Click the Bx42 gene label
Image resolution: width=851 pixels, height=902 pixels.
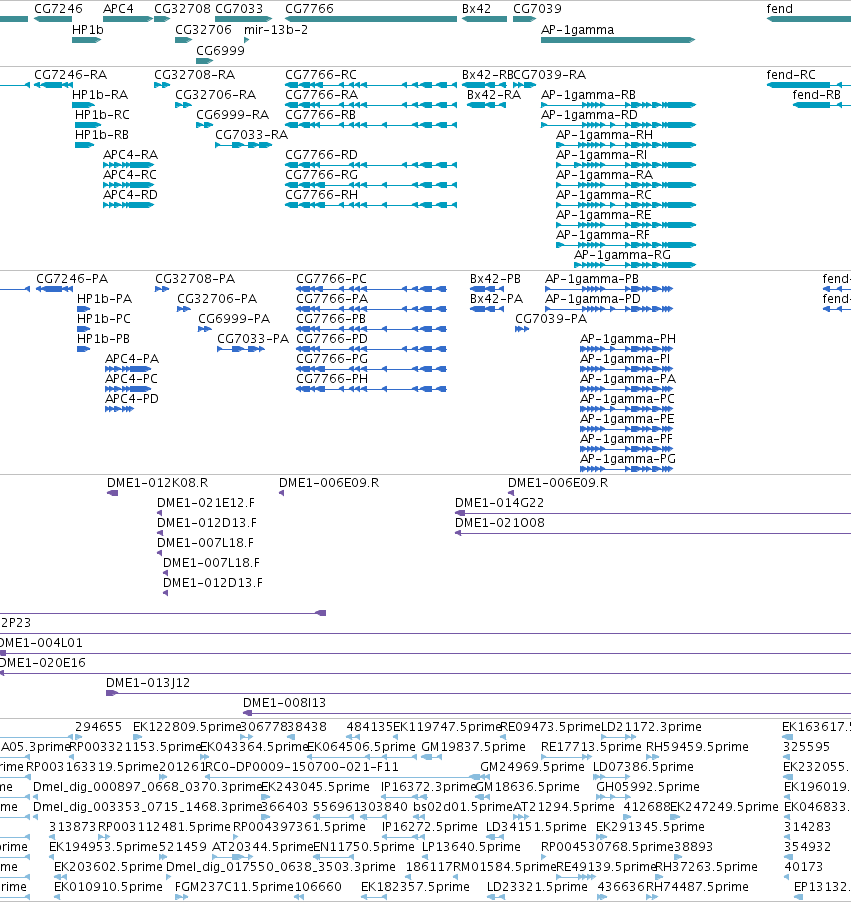click(x=476, y=9)
